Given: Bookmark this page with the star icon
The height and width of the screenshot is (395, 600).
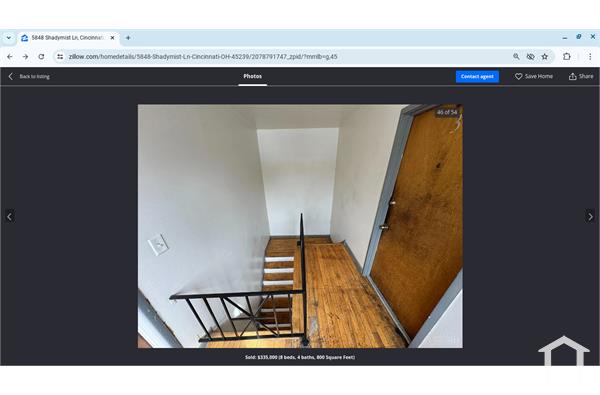Looking at the screenshot, I should pyautogui.click(x=545, y=57).
